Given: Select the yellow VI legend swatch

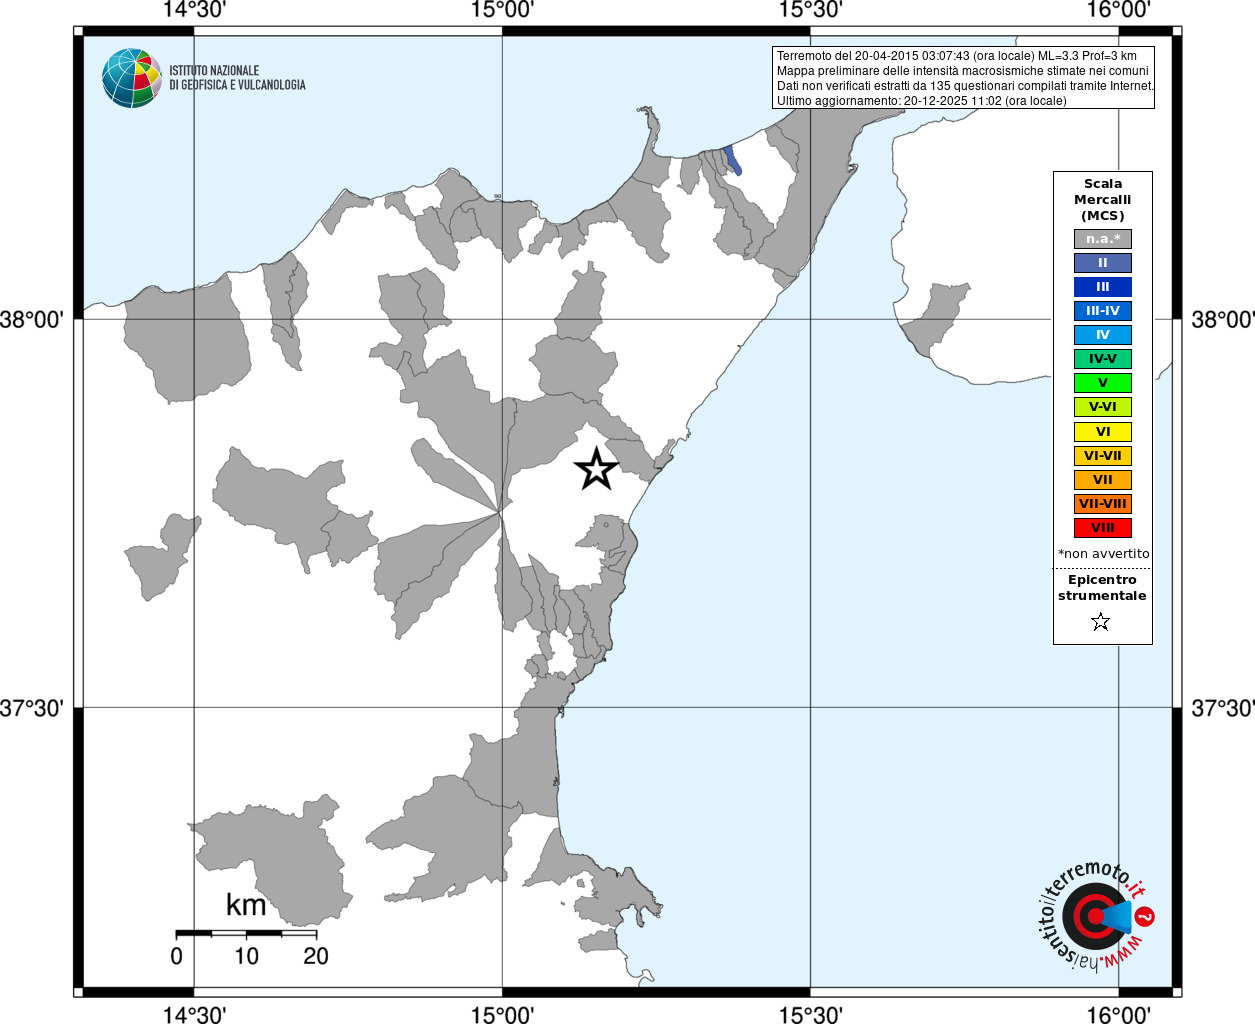Looking at the screenshot, I should (1103, 432).
